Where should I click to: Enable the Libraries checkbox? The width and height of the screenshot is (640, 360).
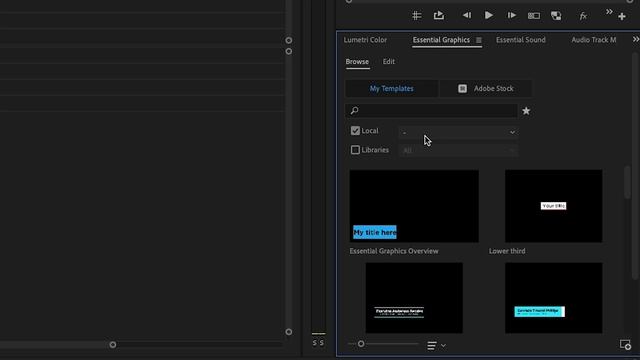[355, 150]
